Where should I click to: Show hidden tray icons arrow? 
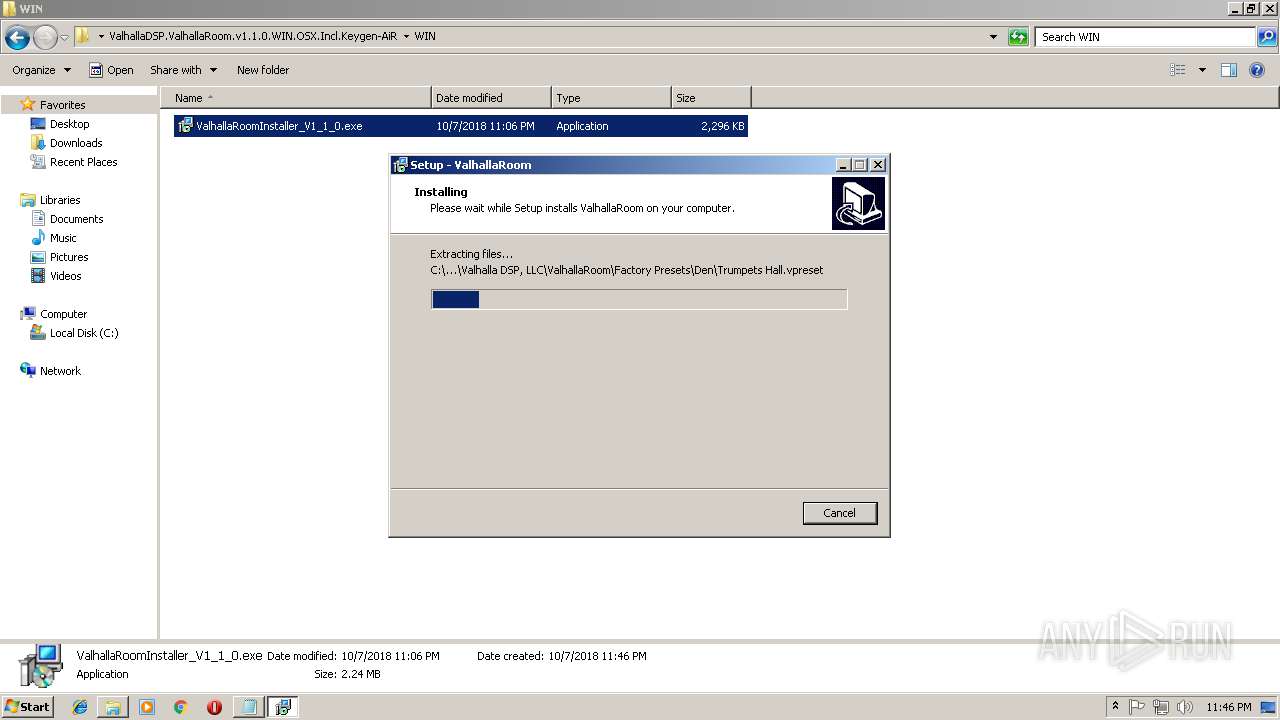tap(1115, 706)
